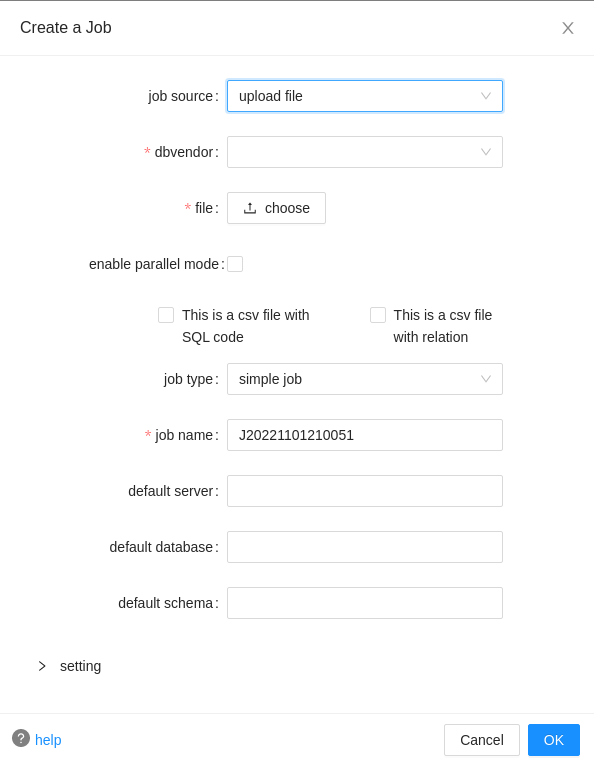Open the job source 'upload file' dropdown
The image size is (594, 762).
pos(365,96)
